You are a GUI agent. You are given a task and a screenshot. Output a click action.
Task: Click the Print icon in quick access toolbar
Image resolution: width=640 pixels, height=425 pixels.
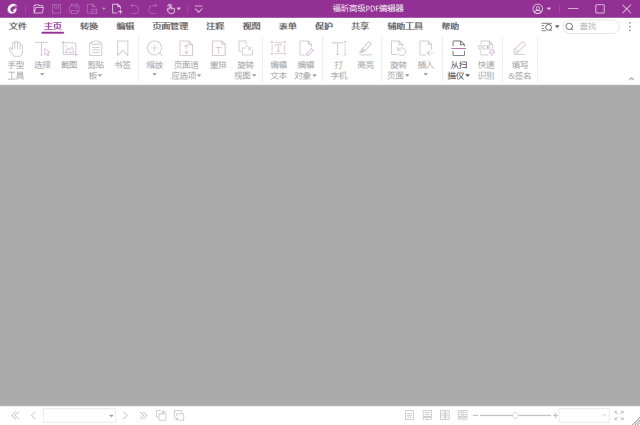pyautogui.click(x=74, y=9)
